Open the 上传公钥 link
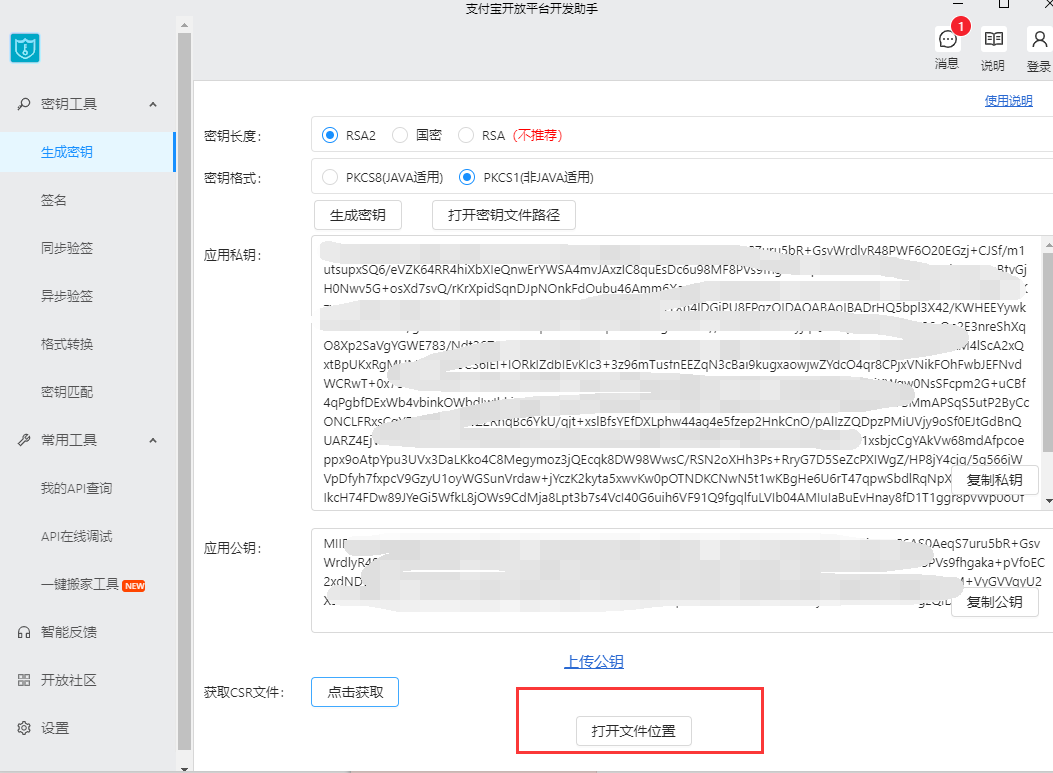The width and height of the screenshot is (1053, 773). [594, 662]
